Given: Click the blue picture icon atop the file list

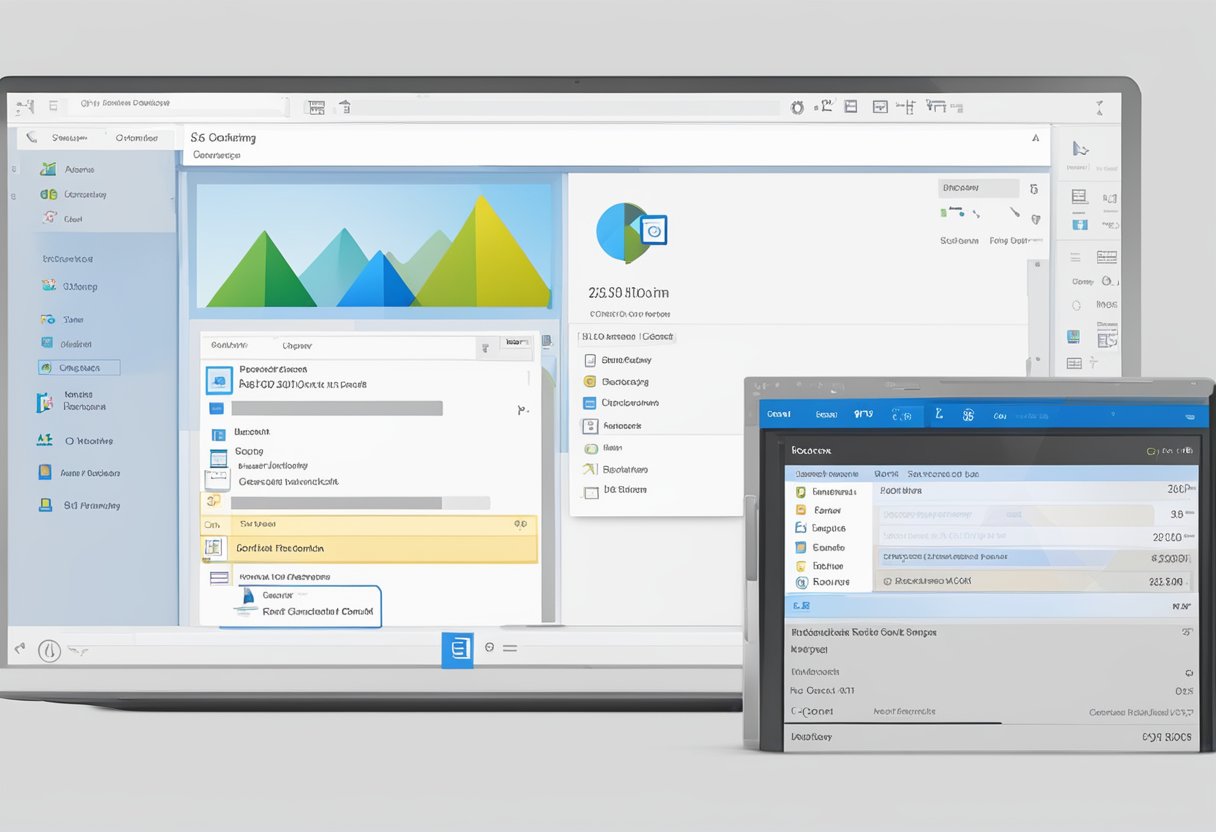Looking at the screenshot, I should [x=219, y=380].
